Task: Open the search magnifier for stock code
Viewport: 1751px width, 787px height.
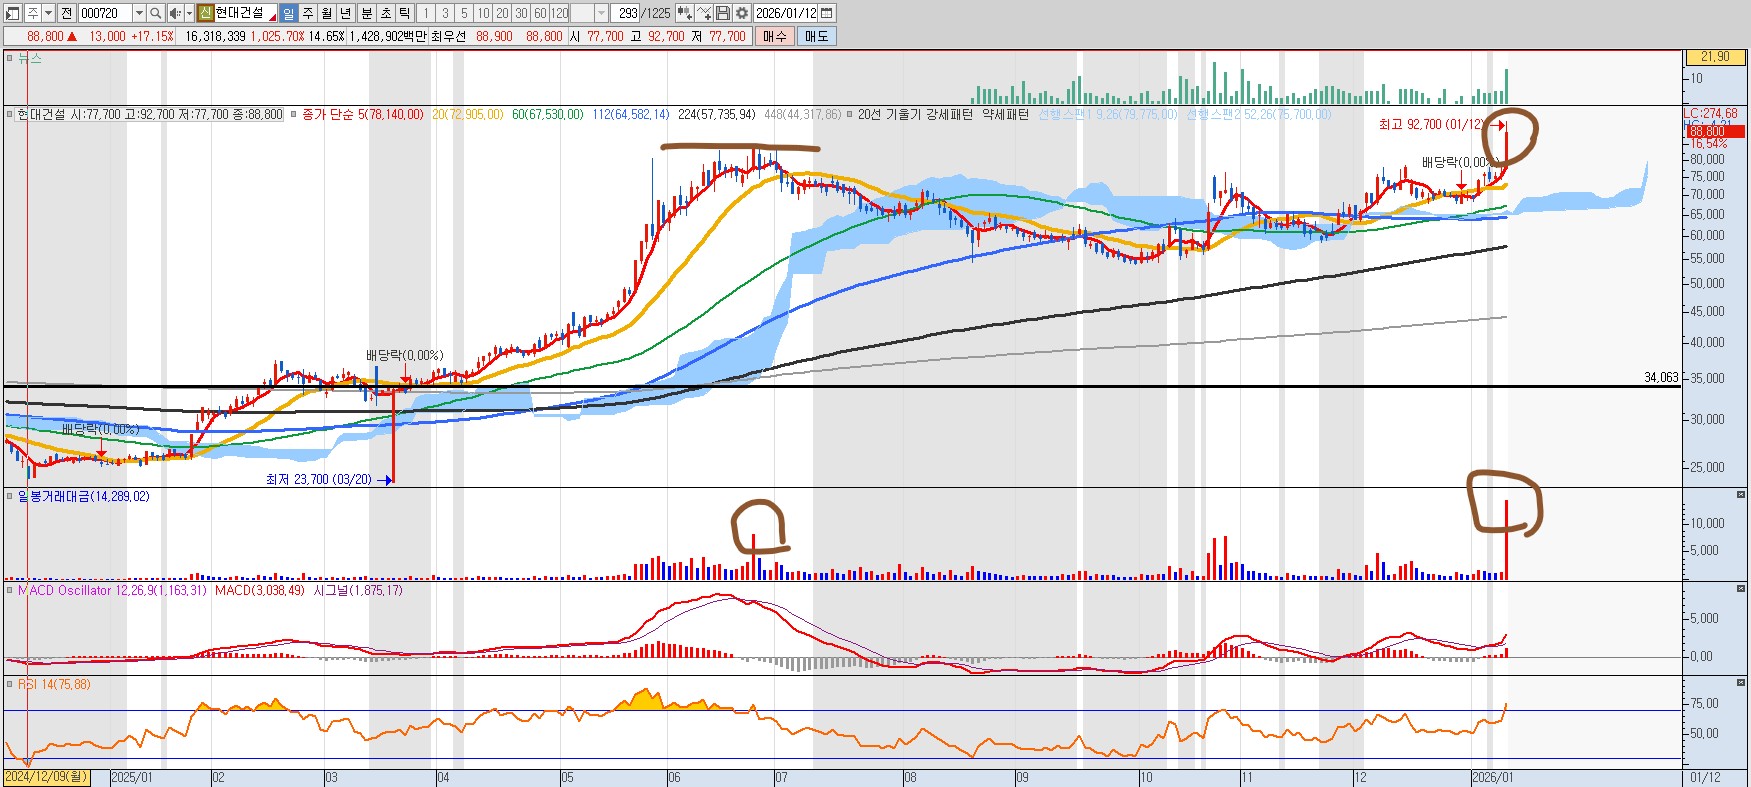Action: coord(155,13)
